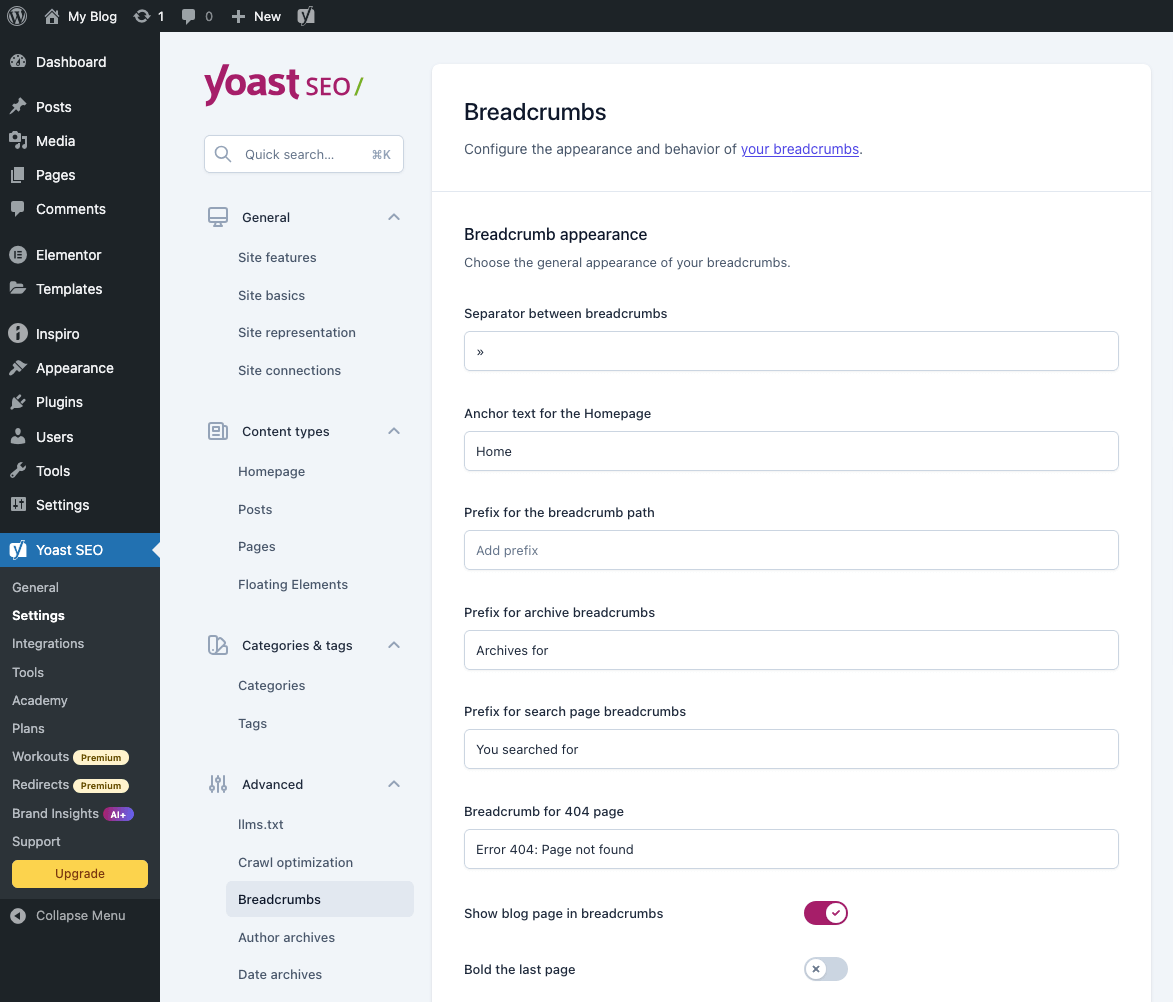Open the Yoast icon in the admin bar
This screenshot has height=1002, width=1173.
(x=305, y=15)
